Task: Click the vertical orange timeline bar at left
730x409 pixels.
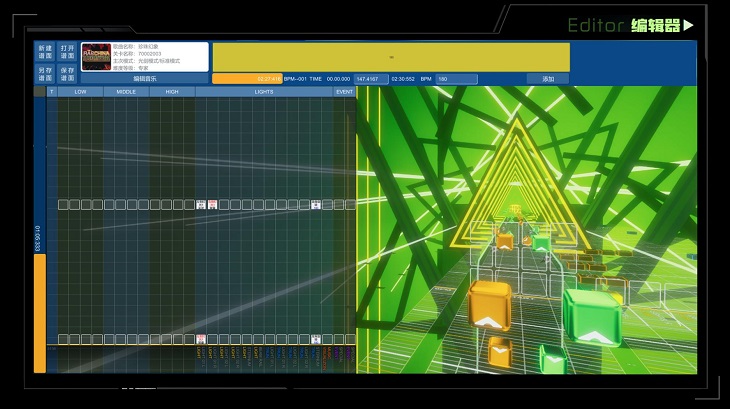Action: point(40,312)
